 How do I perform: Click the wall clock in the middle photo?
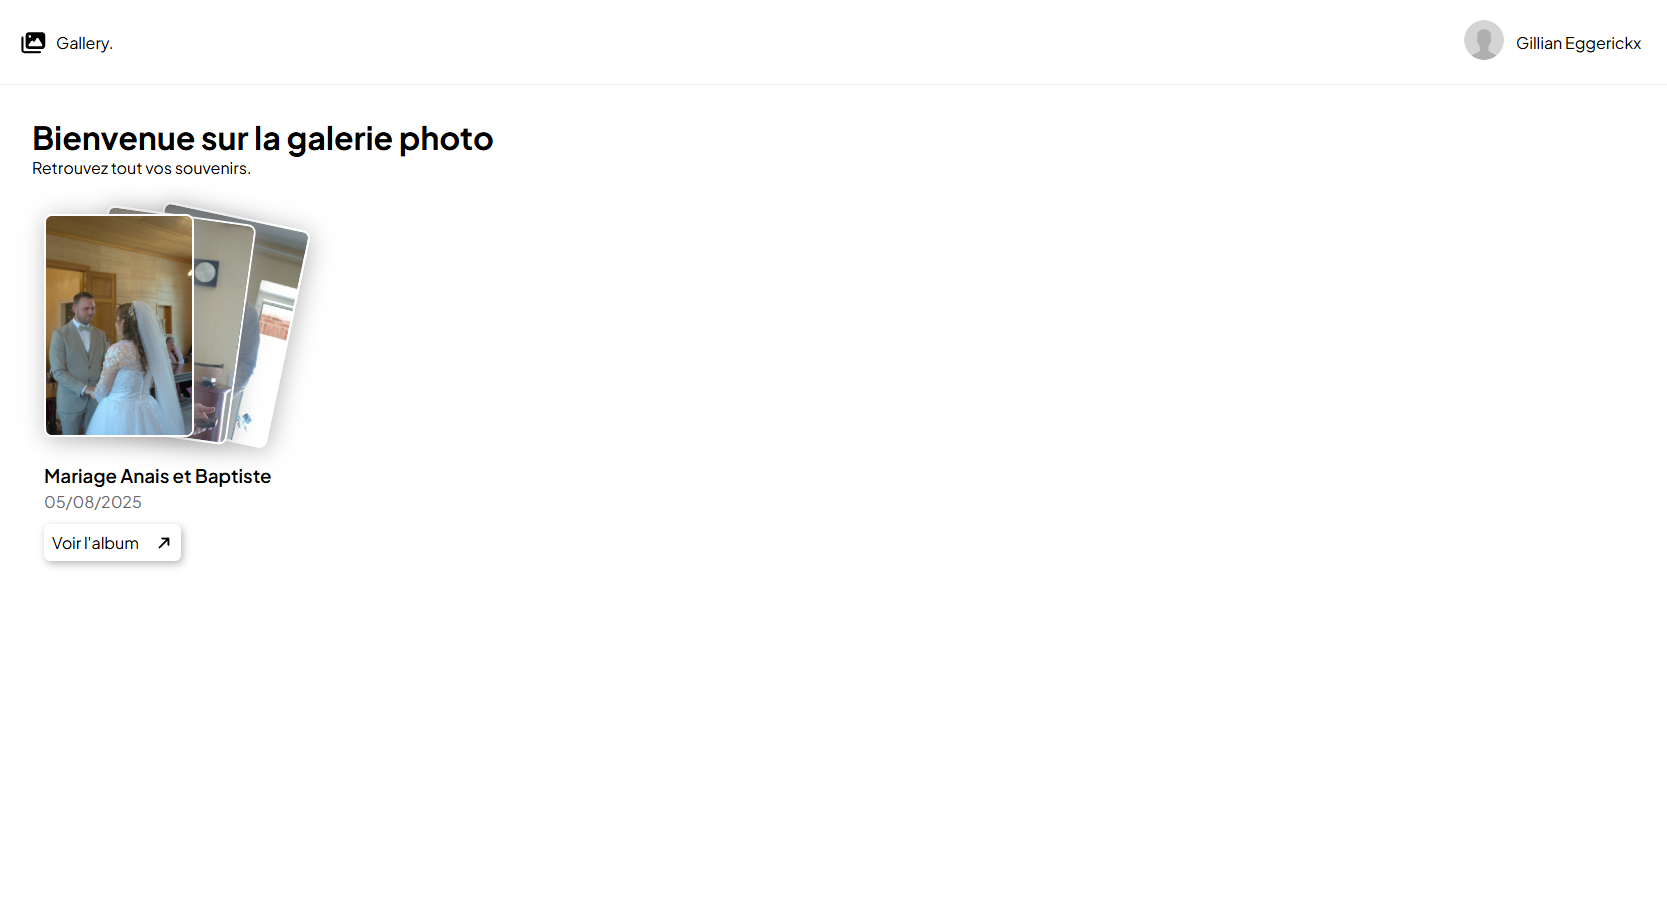click(x=206, y=272)
